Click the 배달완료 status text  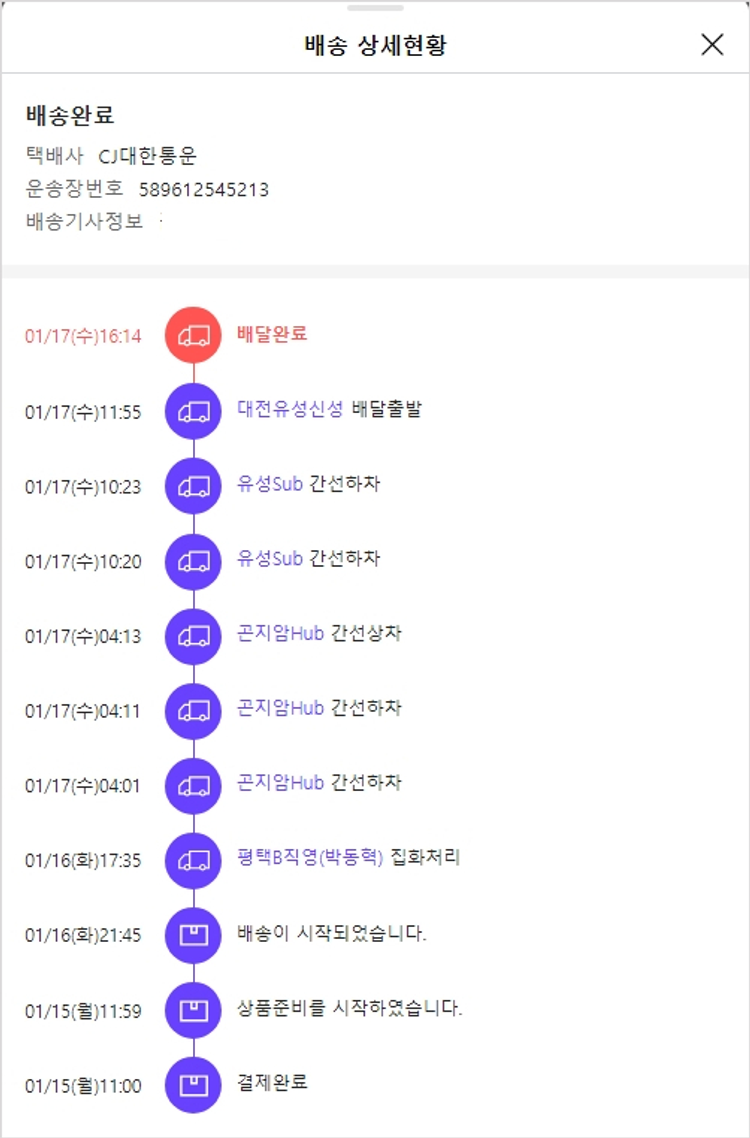point(272,333)
